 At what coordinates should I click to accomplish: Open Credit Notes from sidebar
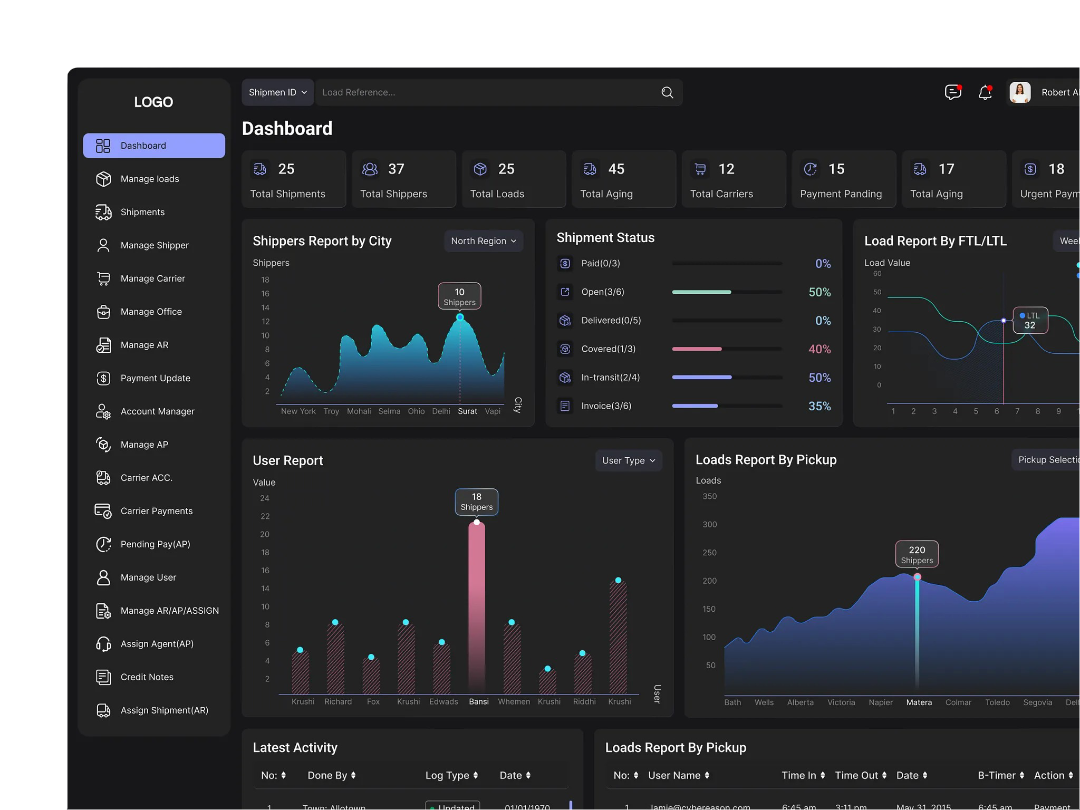tap(146, 677)
